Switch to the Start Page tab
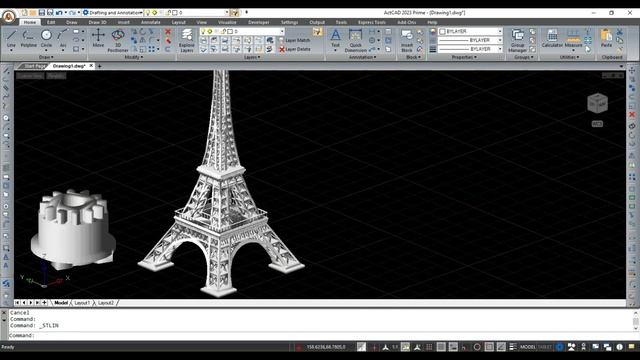Screen dimensions: 640x360 point(34,66)
